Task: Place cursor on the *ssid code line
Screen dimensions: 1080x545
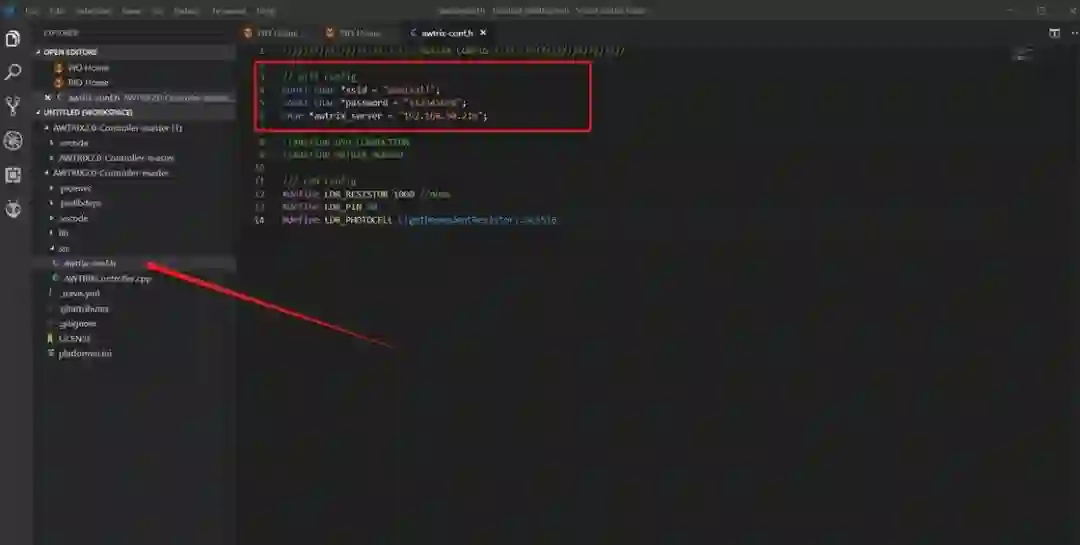Action: click(360, 90)
